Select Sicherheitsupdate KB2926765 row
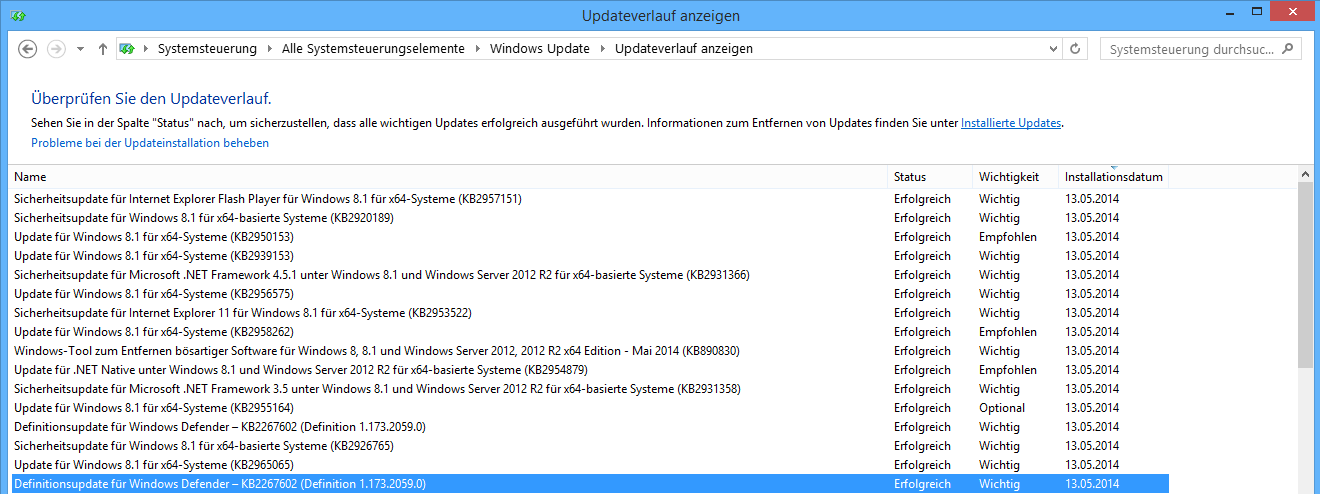 [589, 446]
